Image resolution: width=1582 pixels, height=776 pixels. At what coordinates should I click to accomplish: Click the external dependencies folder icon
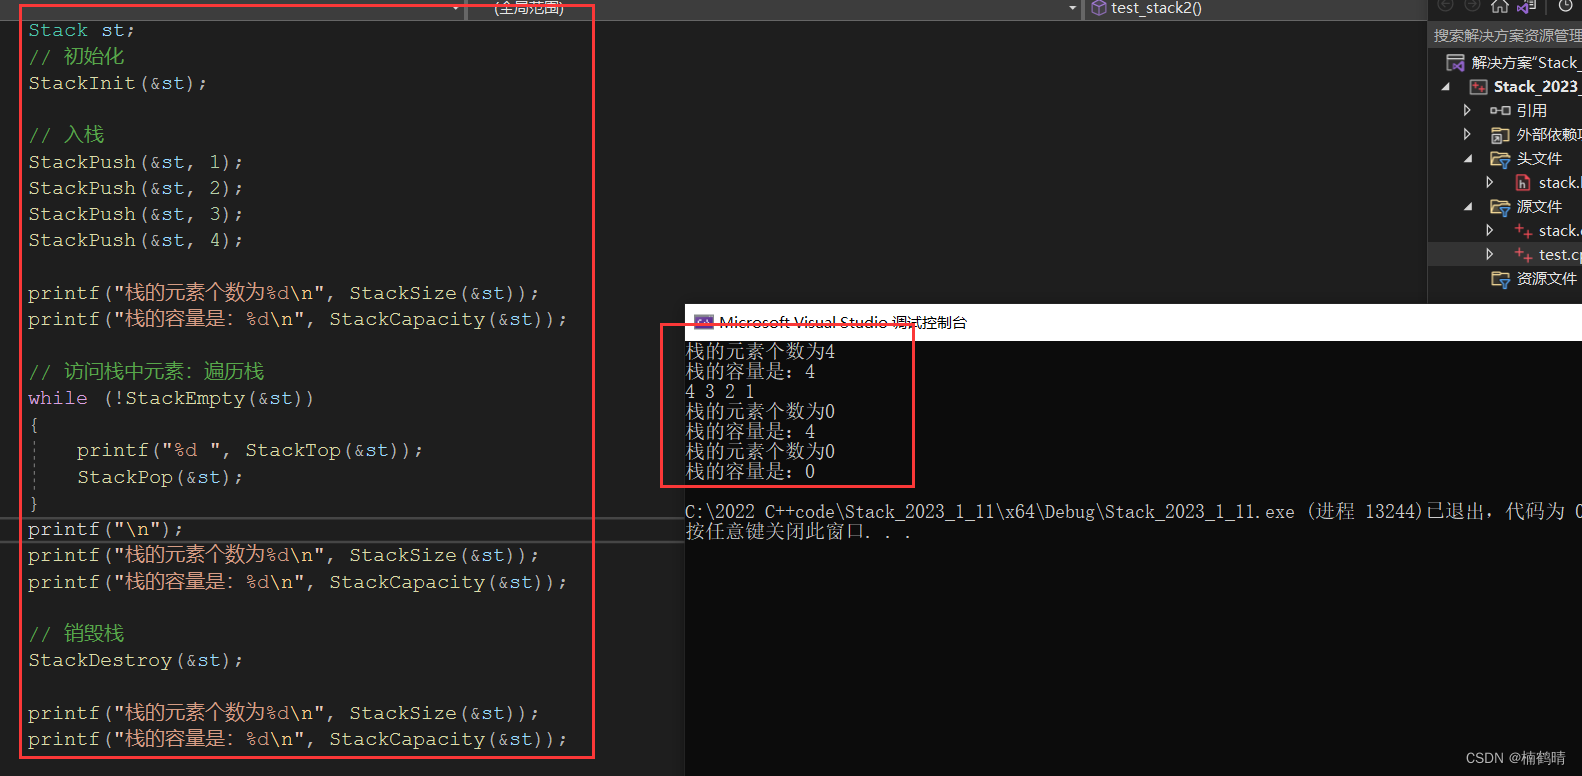click(x=1500, y=135)
